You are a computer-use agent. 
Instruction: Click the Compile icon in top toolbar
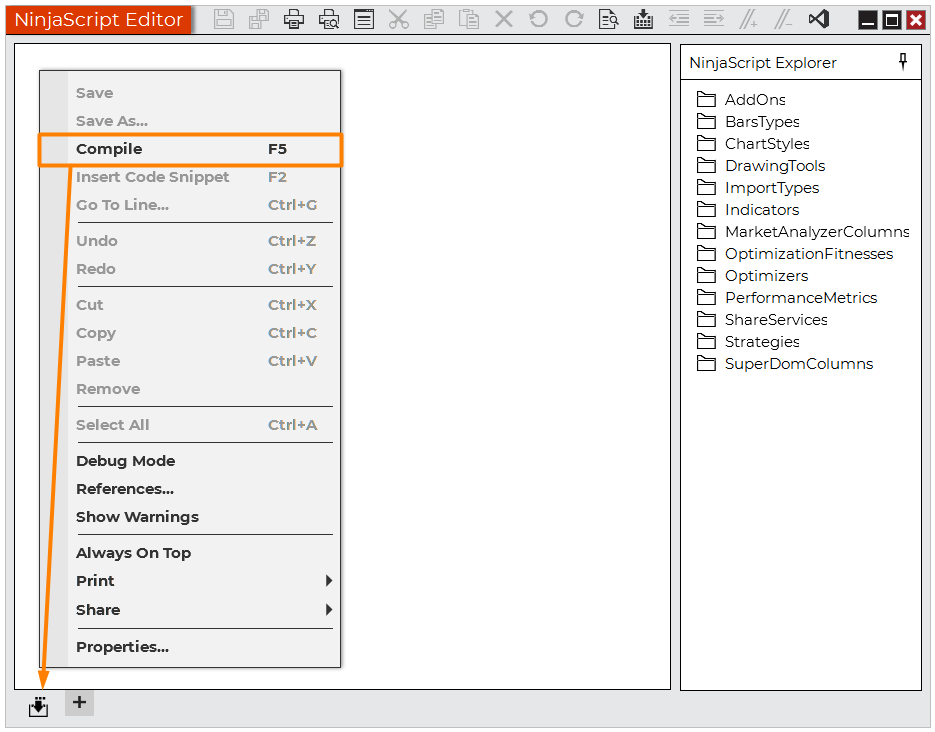[644, 19]
